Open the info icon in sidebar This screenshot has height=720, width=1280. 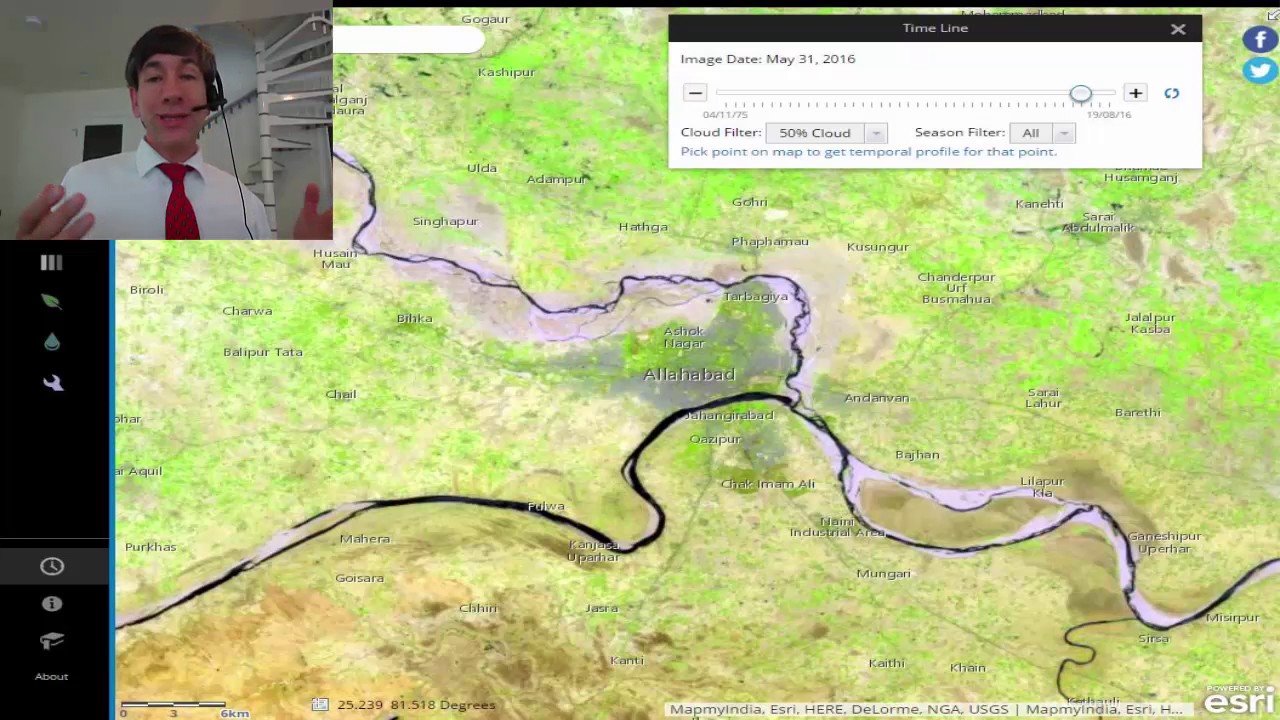coord(52,604)
